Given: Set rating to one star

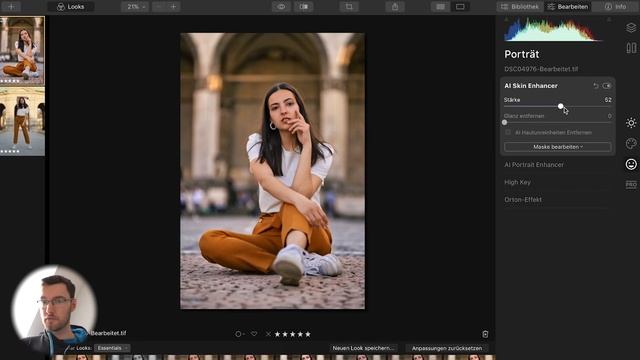Looking at the screenshot, I should [x=278, y=334].
